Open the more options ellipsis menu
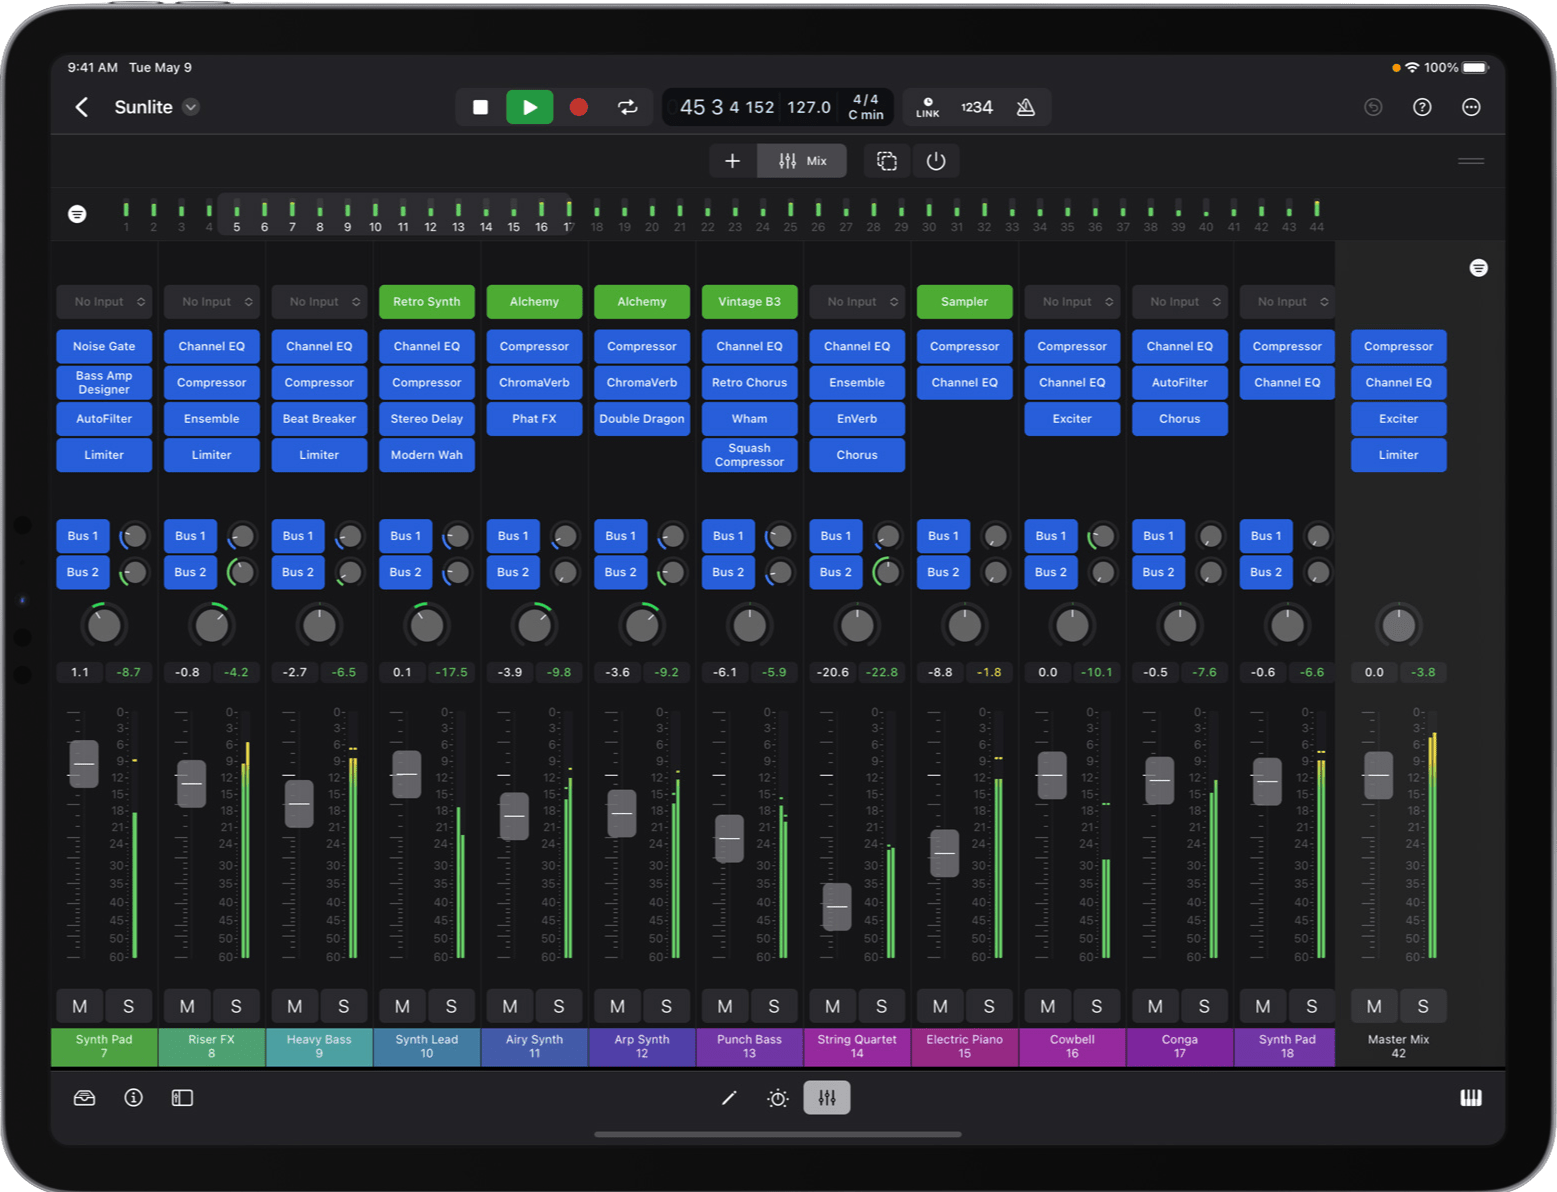Image resolution: width=1557 pixels, height=1192 pixels. pos(1471,107)
